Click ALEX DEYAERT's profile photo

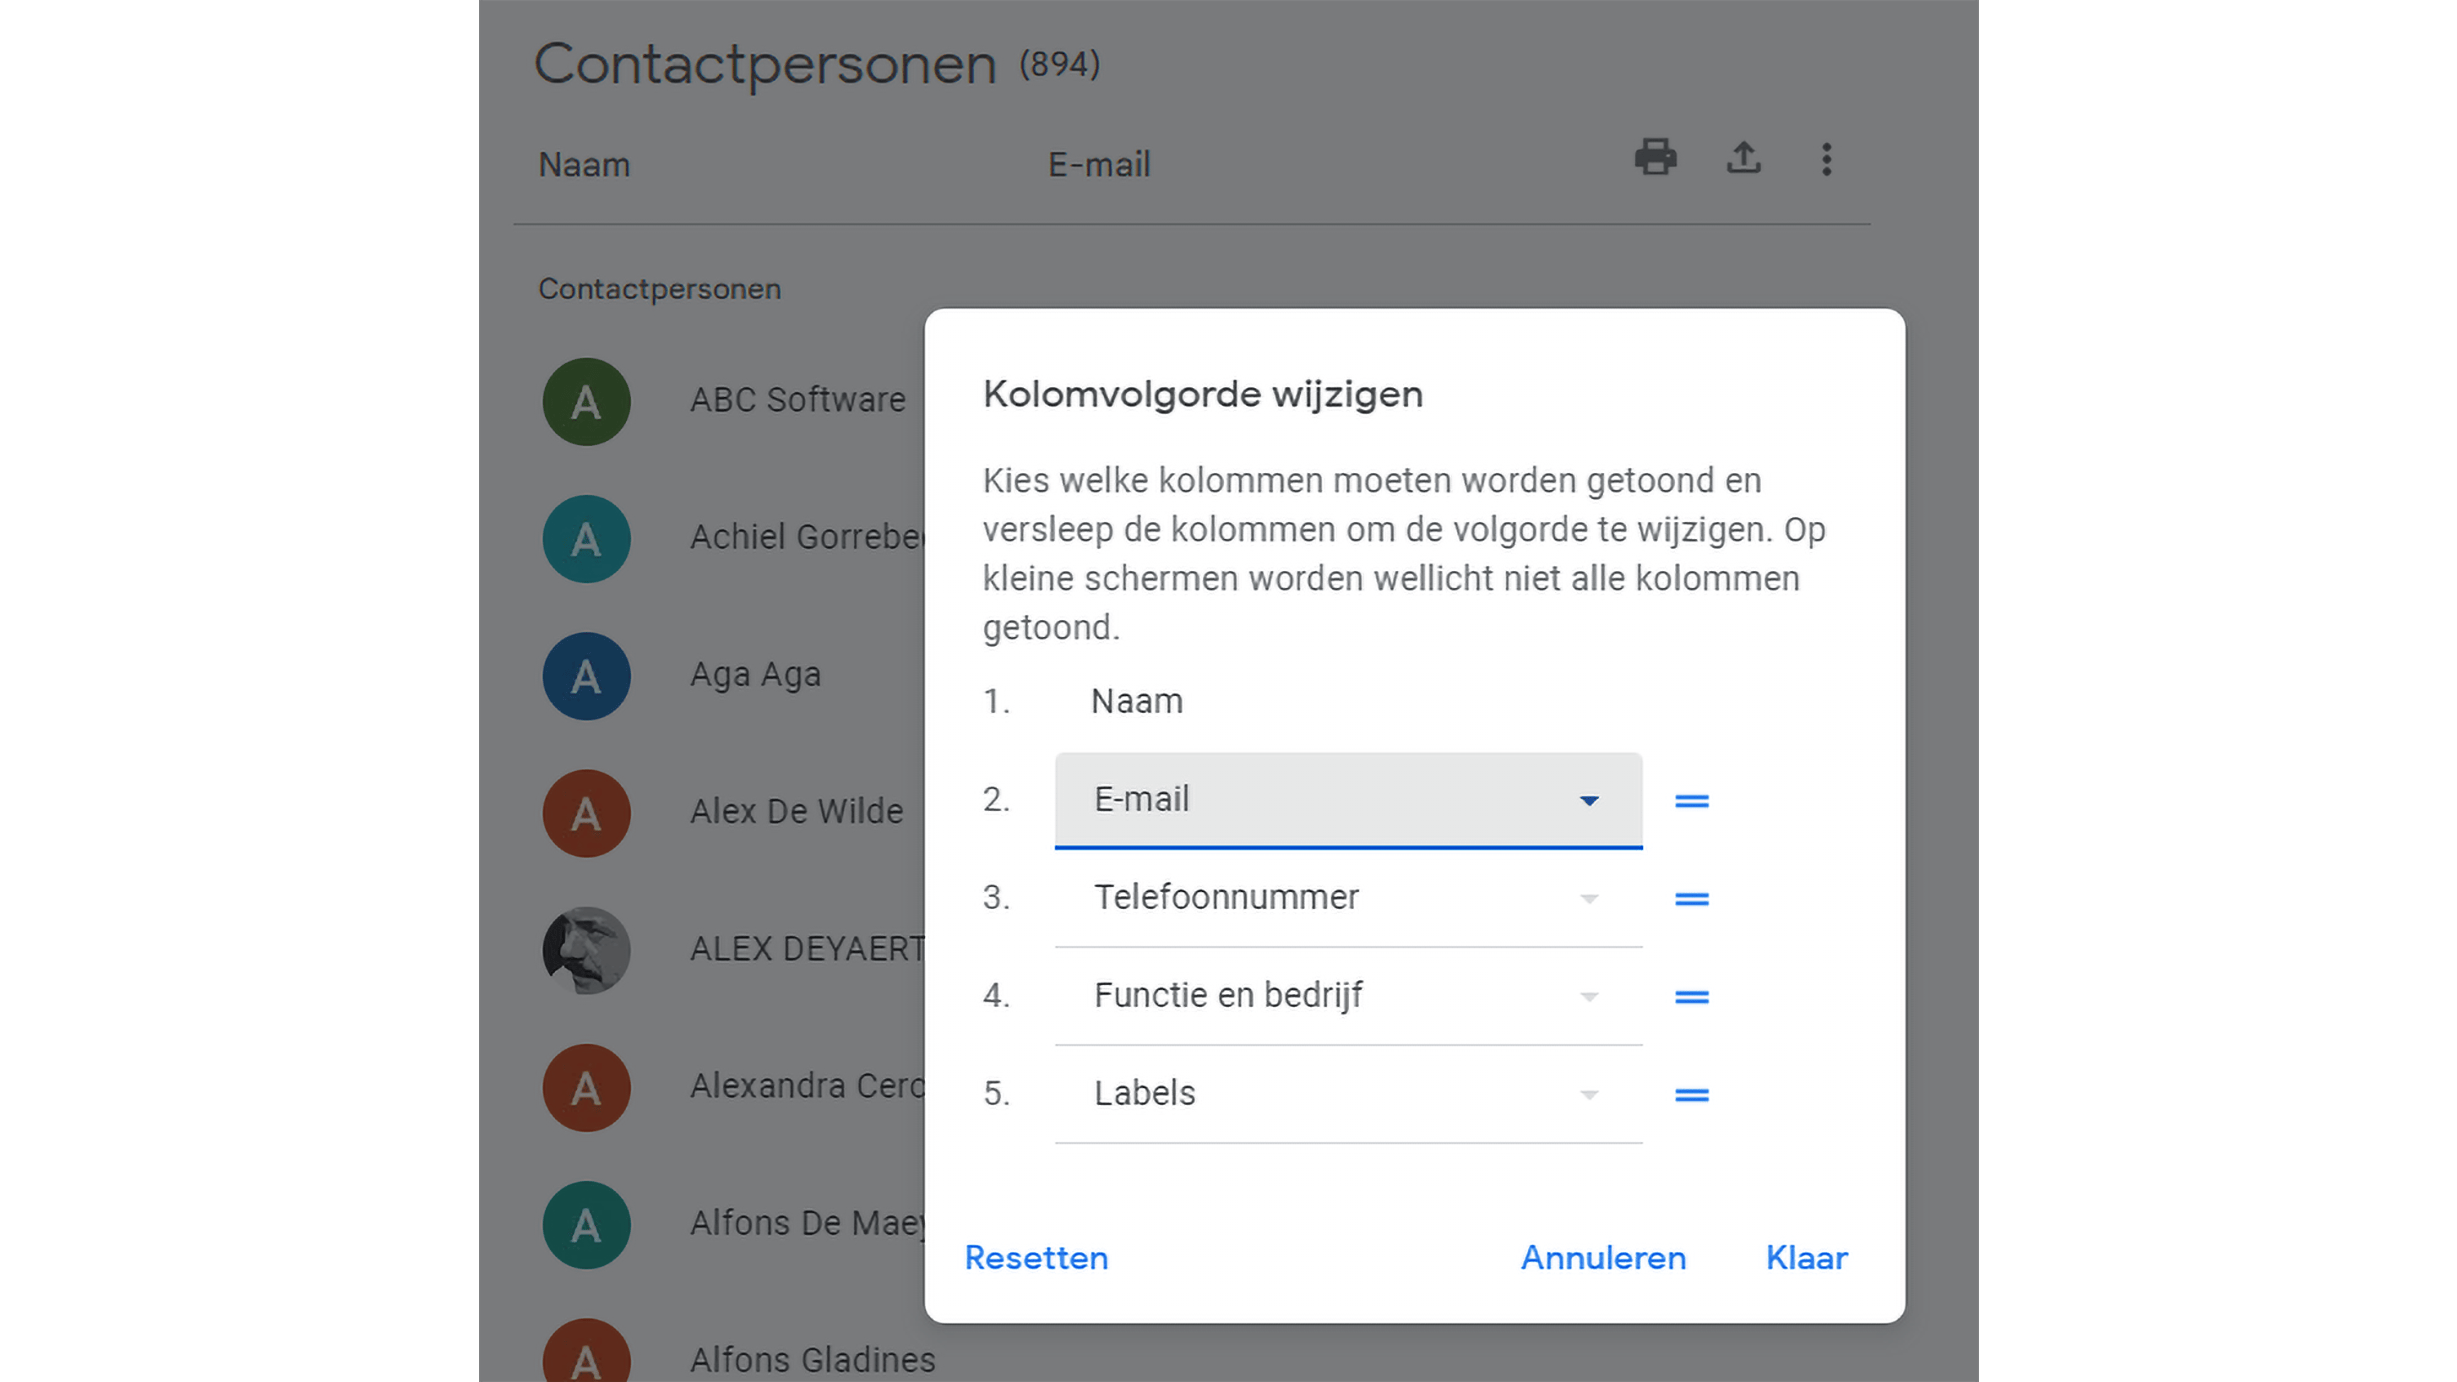click(586, 950)
